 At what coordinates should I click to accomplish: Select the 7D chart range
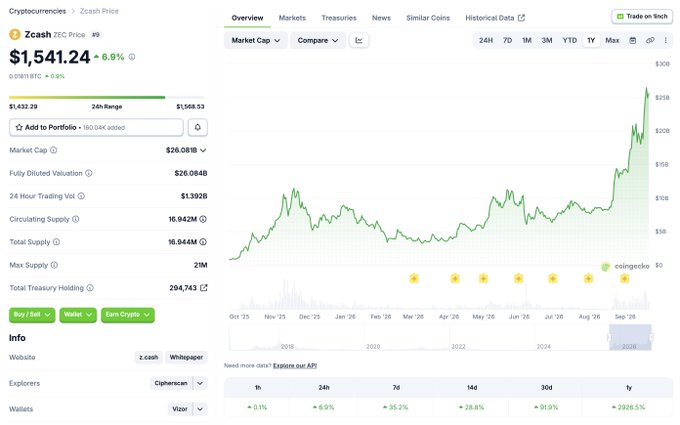click(x=507, y=40)
